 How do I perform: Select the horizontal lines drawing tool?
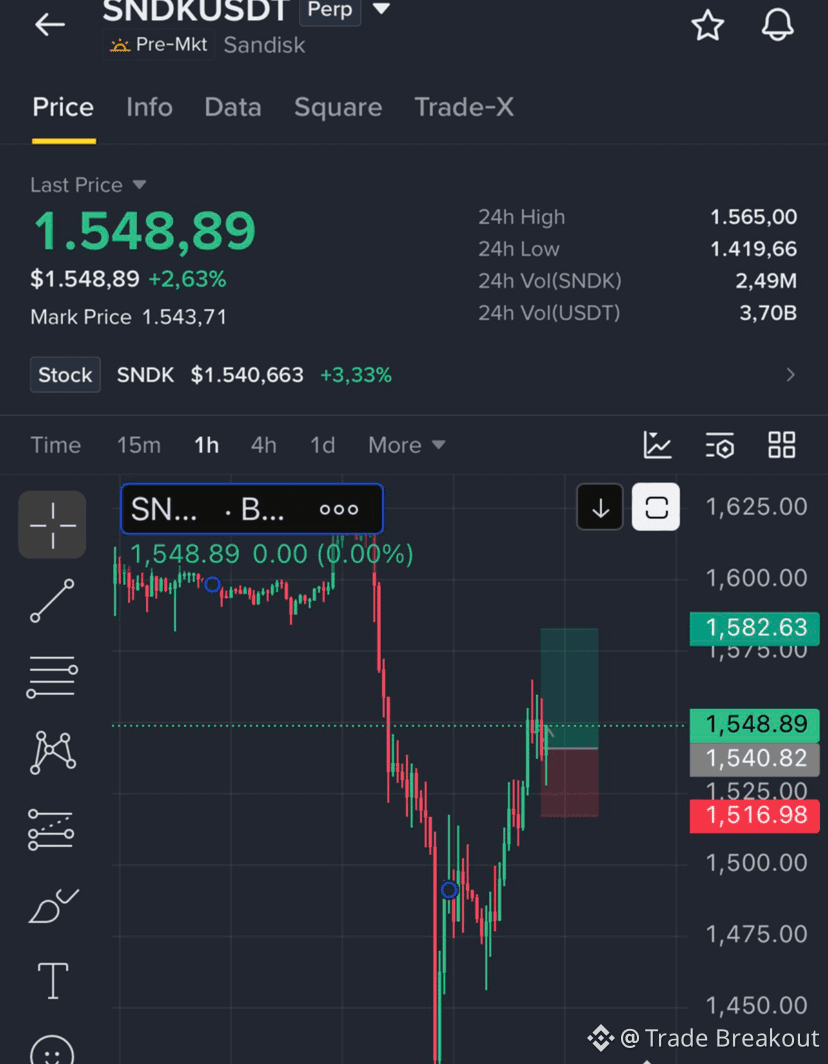click(x=52, y=677)
